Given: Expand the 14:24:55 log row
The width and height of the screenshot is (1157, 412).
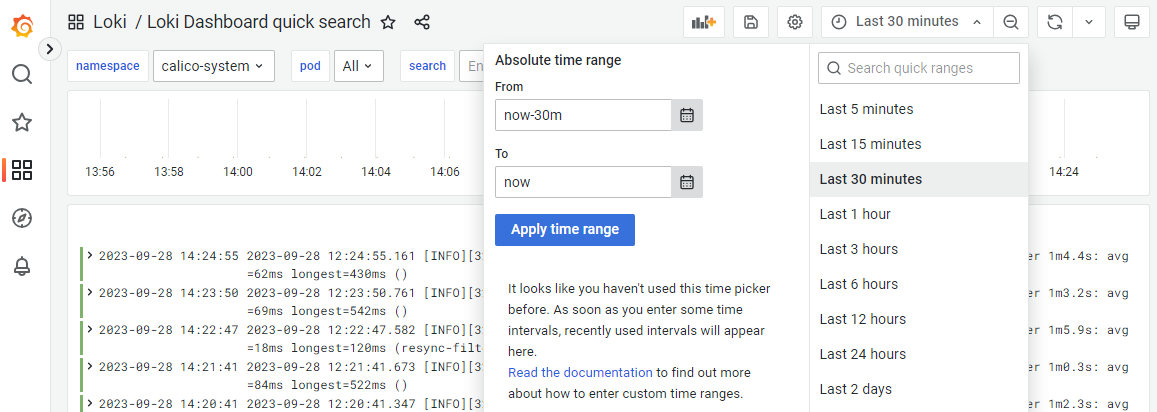Looking at the screenshot, I should (90, 256).
